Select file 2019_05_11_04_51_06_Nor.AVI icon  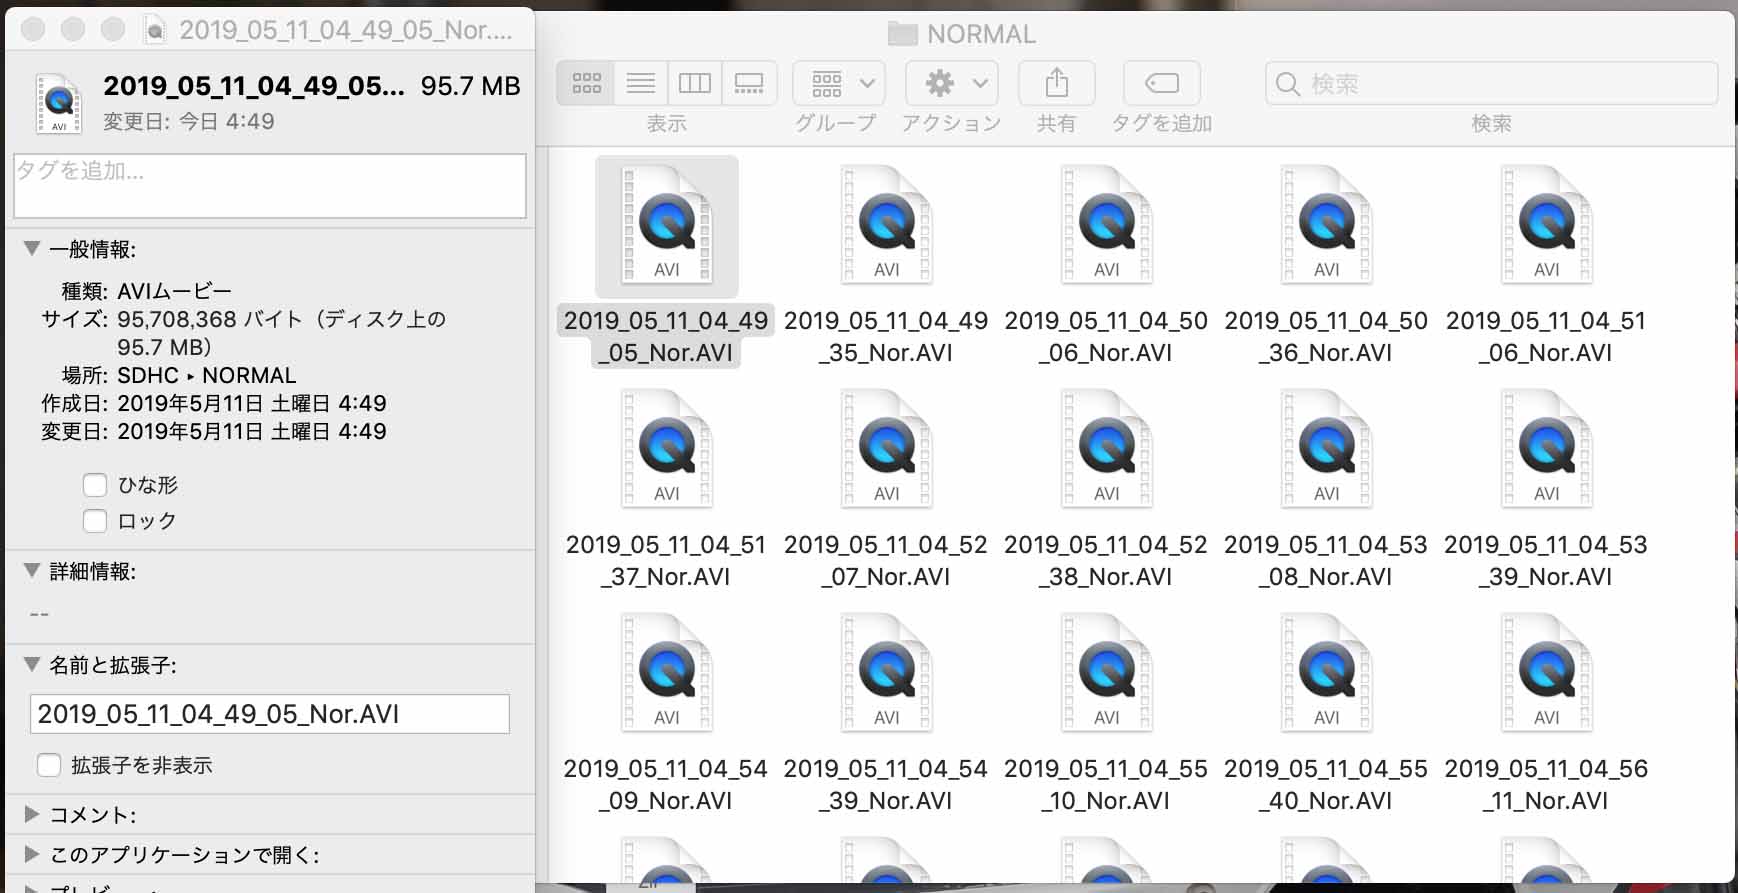point(1547,226)
